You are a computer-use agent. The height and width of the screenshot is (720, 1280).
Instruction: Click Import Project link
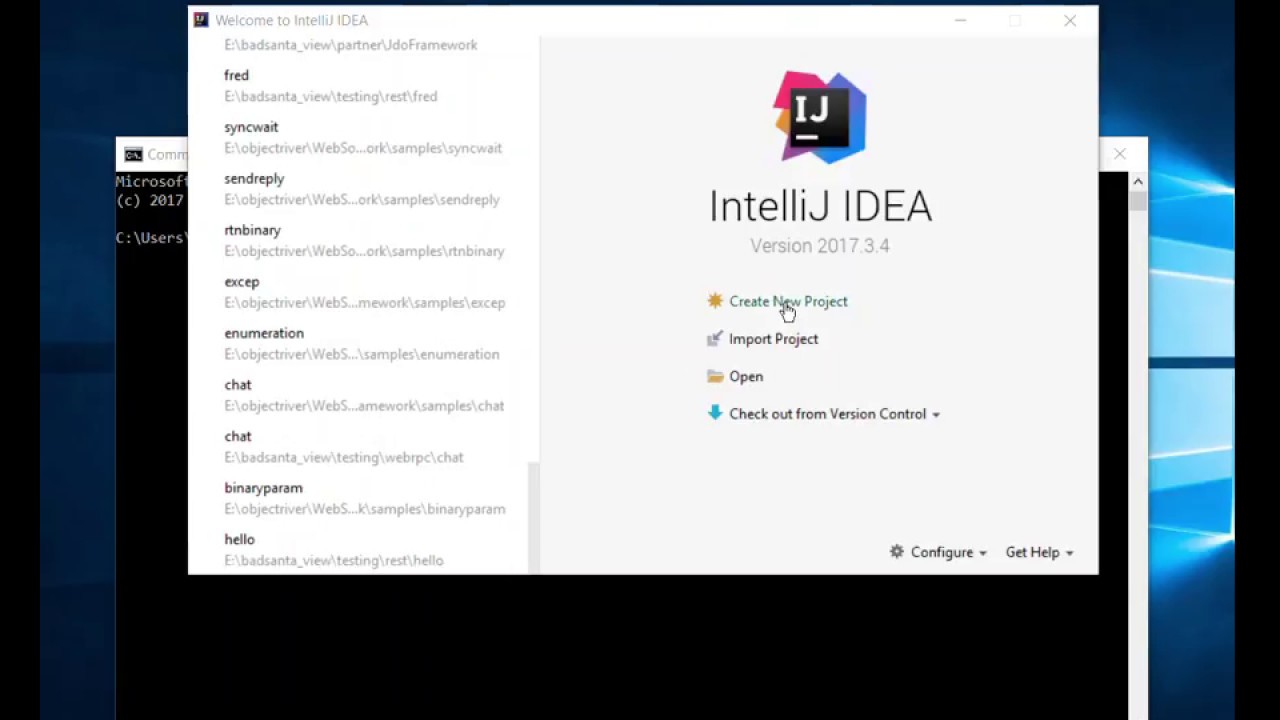[773, 339]
